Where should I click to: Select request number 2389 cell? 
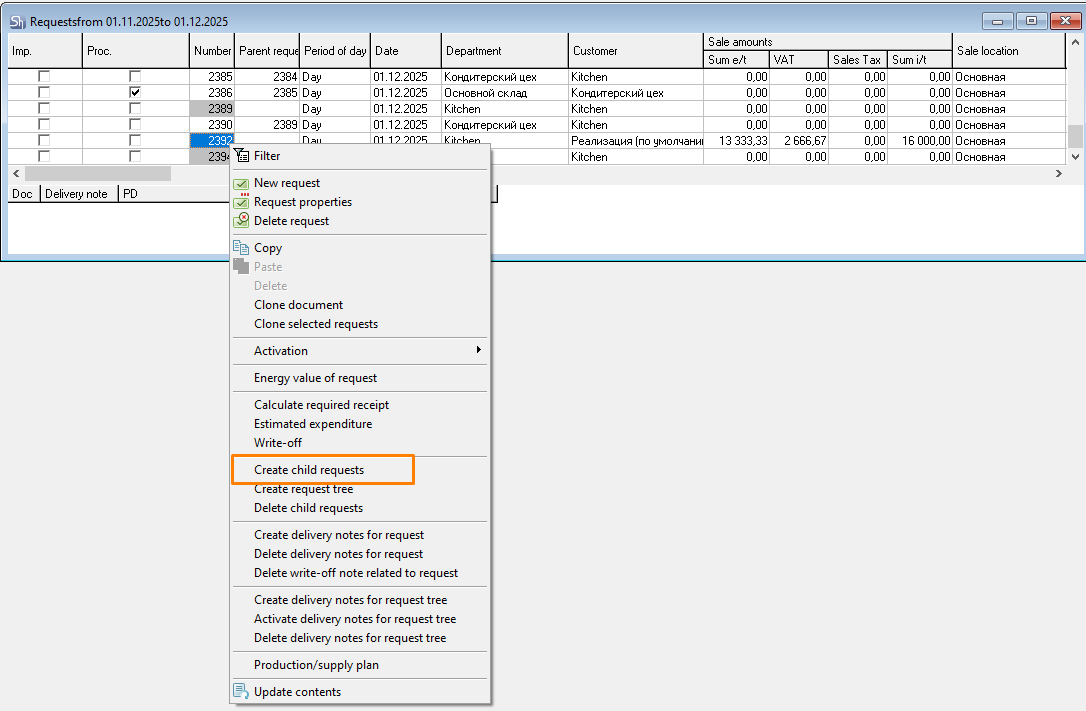point(212,109)
